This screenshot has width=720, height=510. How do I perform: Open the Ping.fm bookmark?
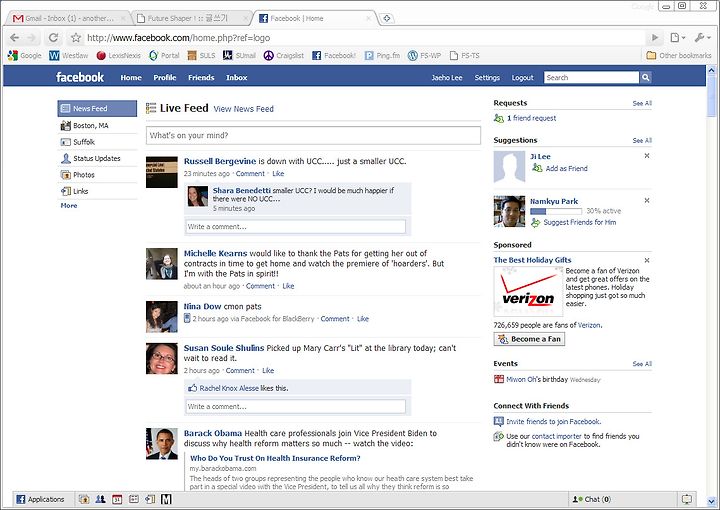click(x=382, y=56)
